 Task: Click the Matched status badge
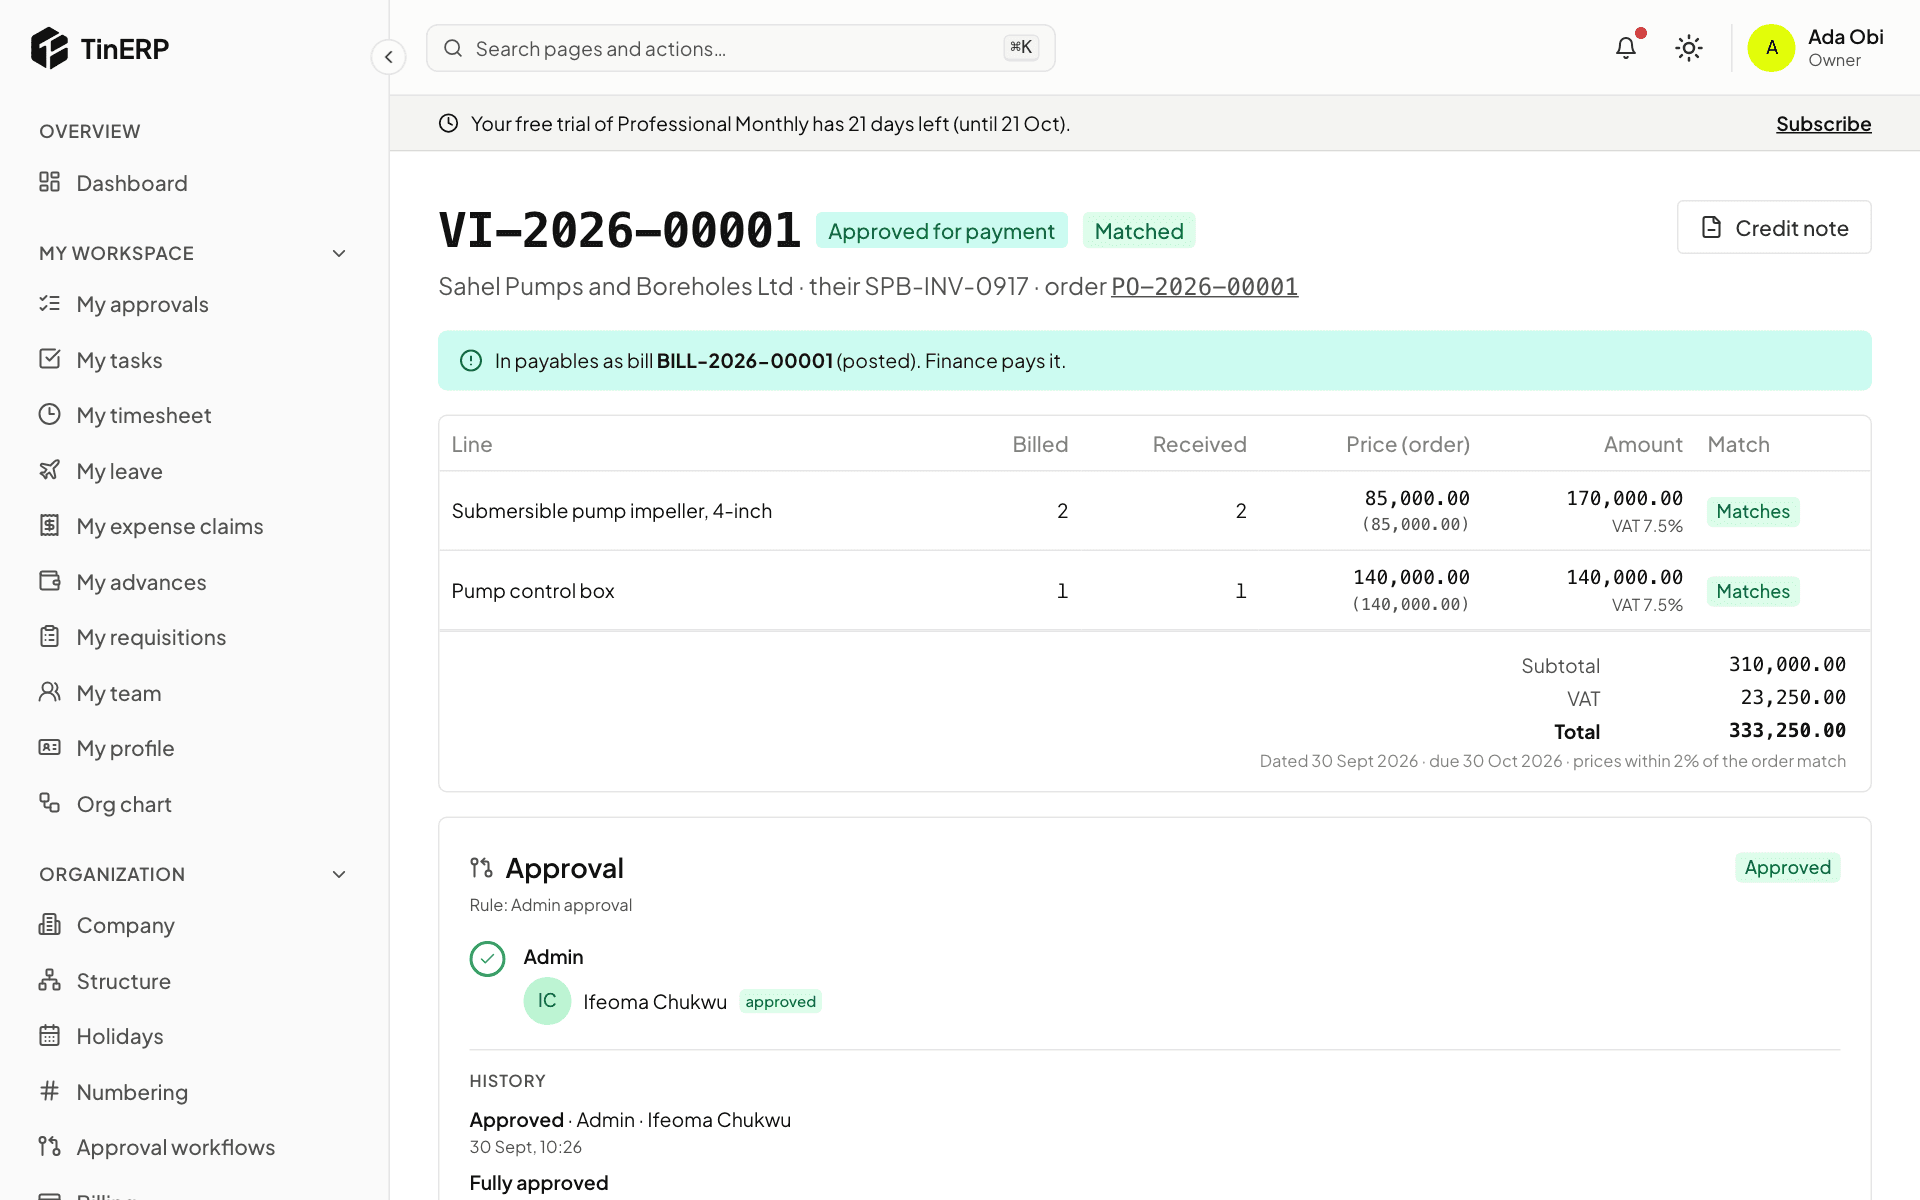(1138, 231)
